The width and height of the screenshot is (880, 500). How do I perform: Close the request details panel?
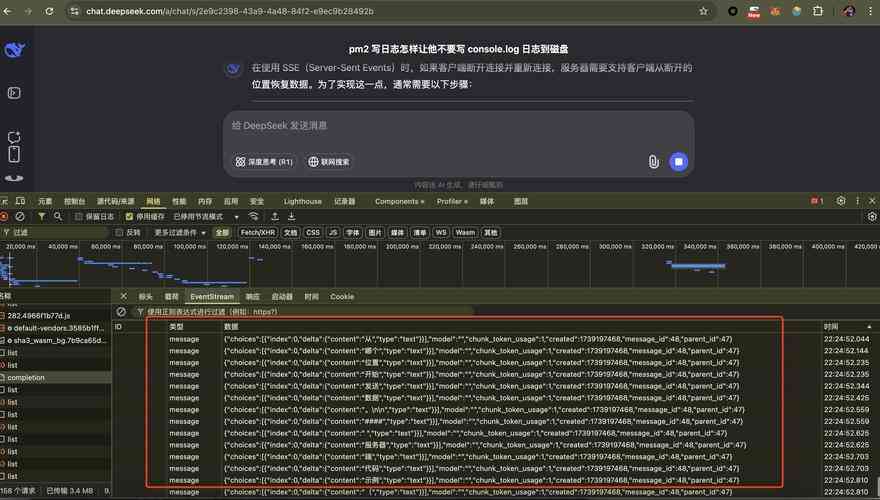coord(124,297)
